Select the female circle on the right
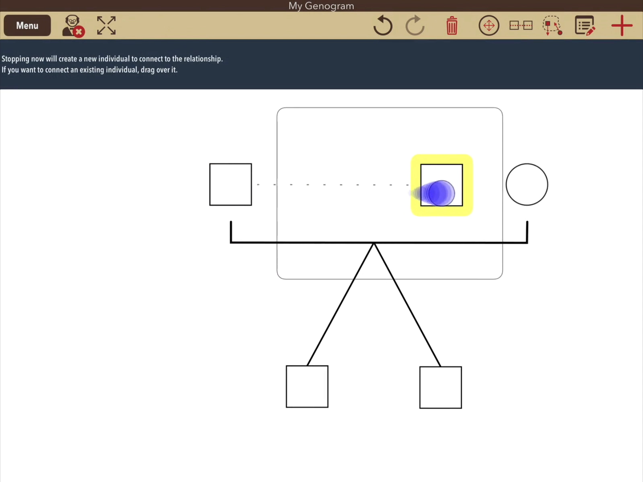Viewport: 643px width, 482px height. coord(527,185)
